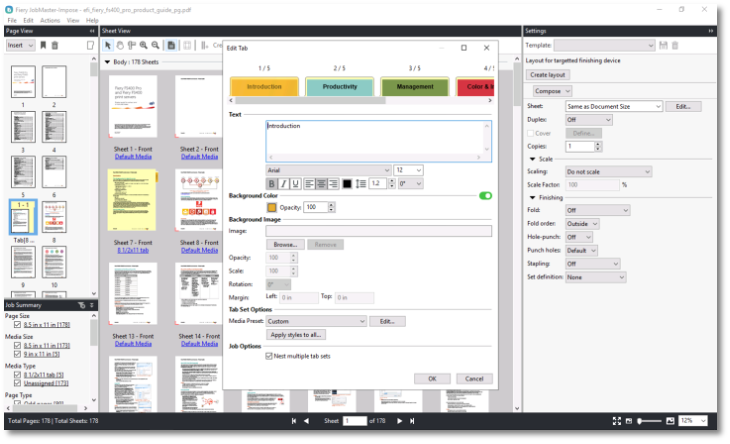This screenshot has width=730, height=444.
Task: Enable the Cover checkbox
Action: [x=531, y=133]
